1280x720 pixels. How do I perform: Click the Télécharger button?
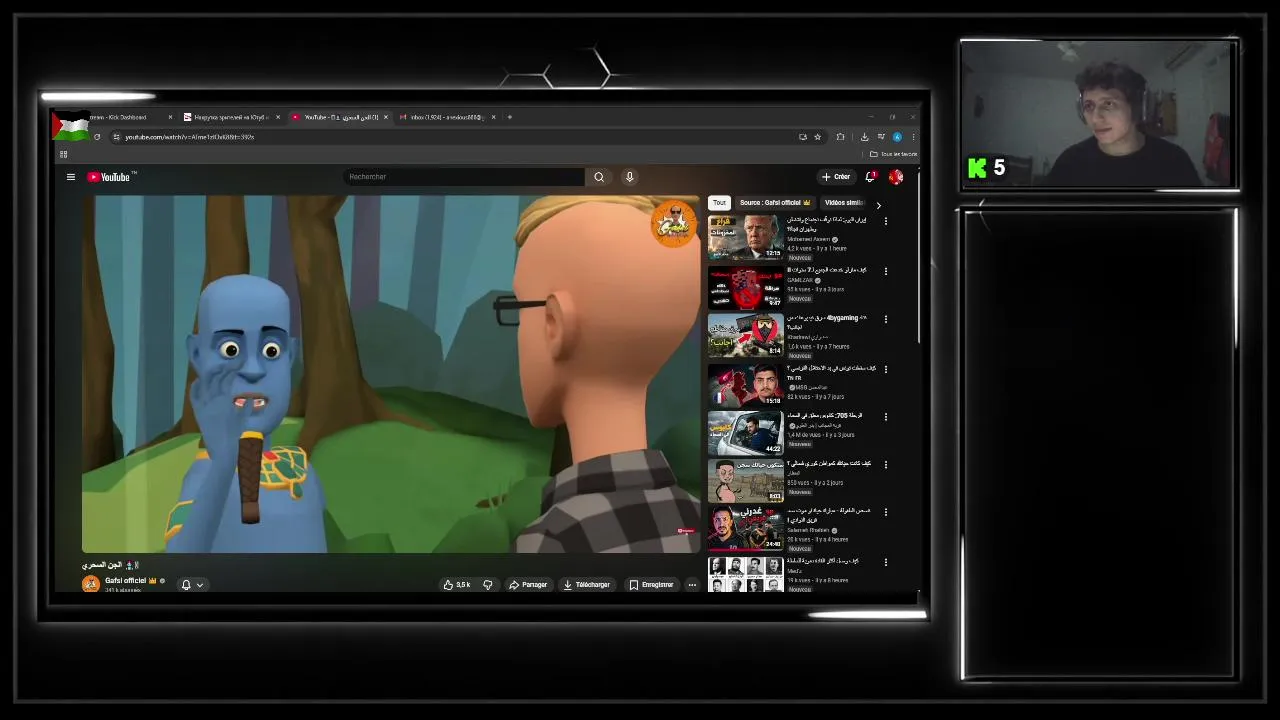[x=587, y=585]
